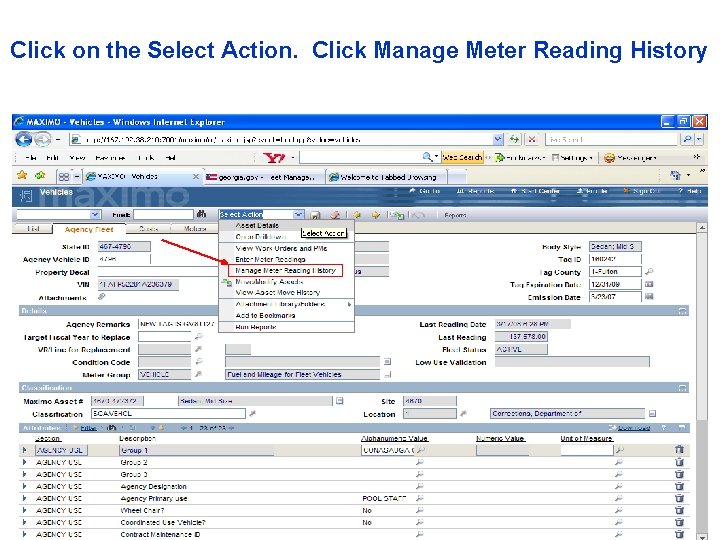Go to previous record yellow arrow
Screen dimensions: 720x540
(x=356, y=215)
